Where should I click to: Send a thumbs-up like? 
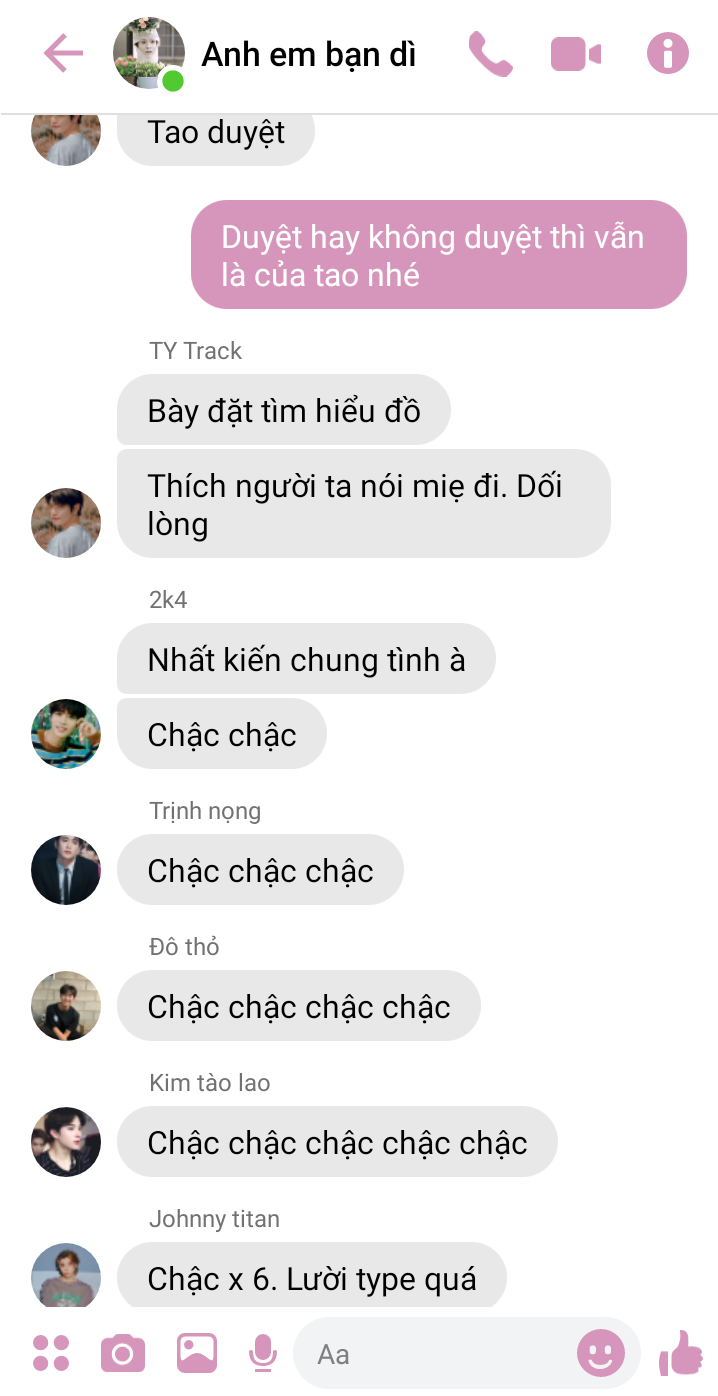(x=681, y=1353)
